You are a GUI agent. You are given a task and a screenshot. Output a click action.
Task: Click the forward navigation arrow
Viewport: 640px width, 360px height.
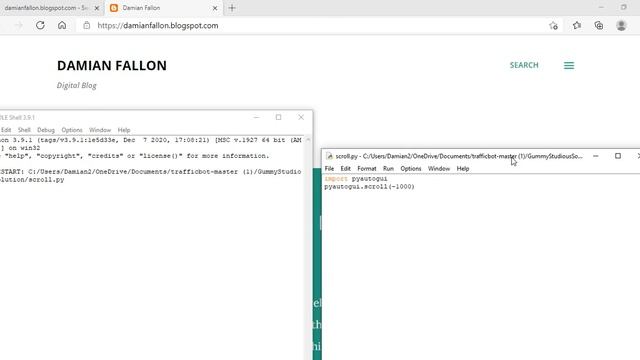[18, 25]
